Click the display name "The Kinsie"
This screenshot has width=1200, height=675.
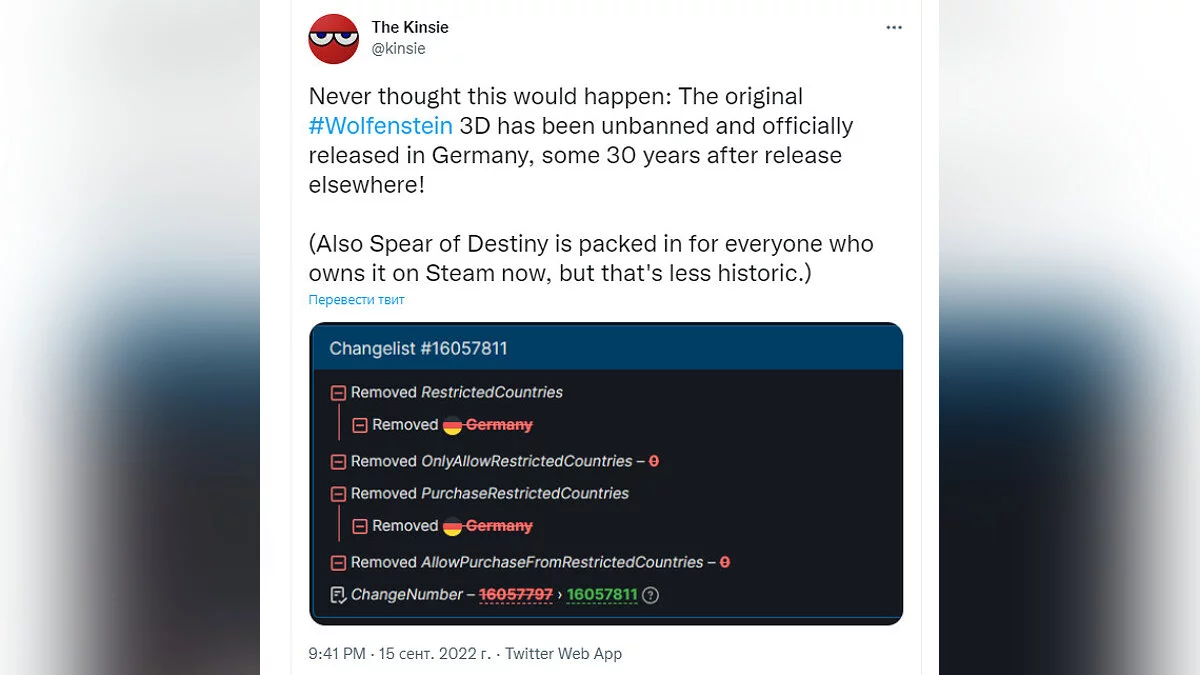pyautogui.click(x=410, y=27)
